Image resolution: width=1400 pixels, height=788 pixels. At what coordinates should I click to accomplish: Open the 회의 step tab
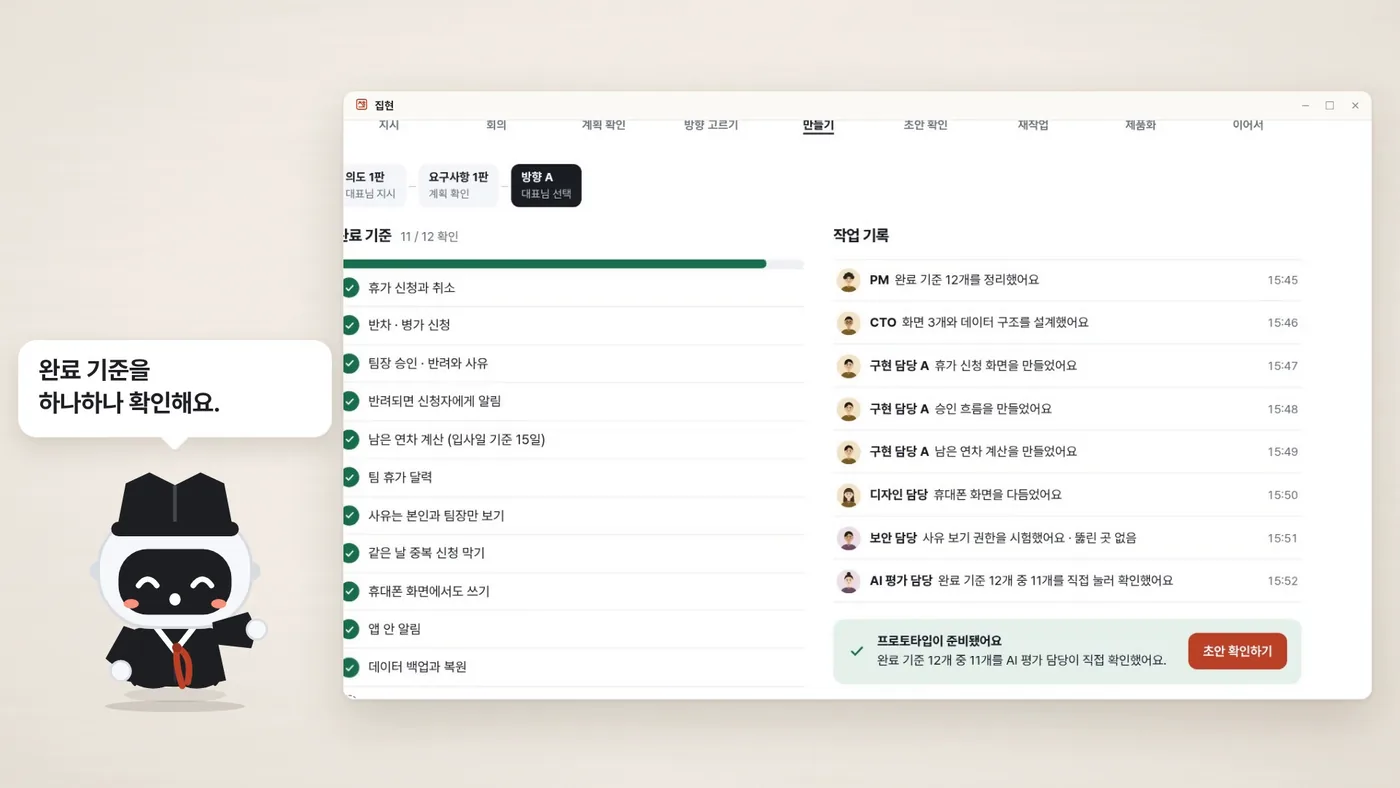(x=496, y=125)
